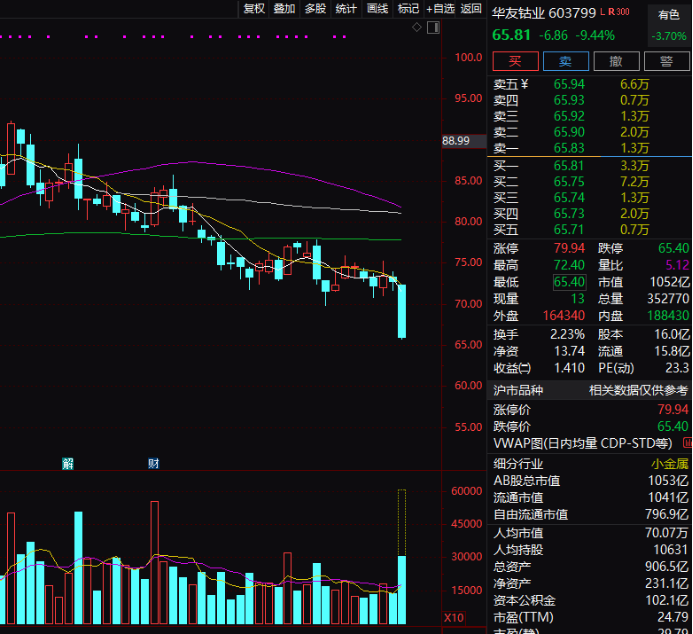Open the 有色 sector box

pos(669,25)
